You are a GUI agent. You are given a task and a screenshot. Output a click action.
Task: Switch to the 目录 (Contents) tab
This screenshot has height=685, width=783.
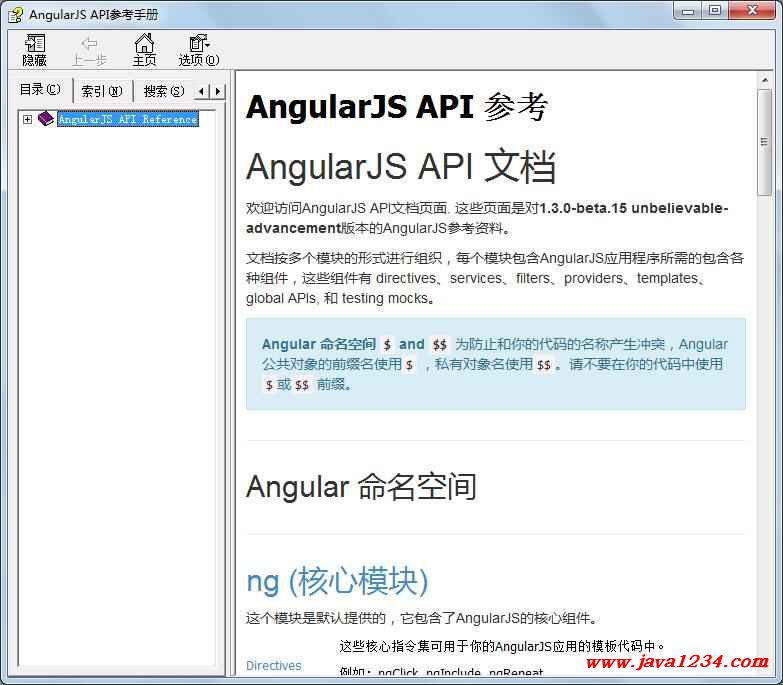[40, 90]
